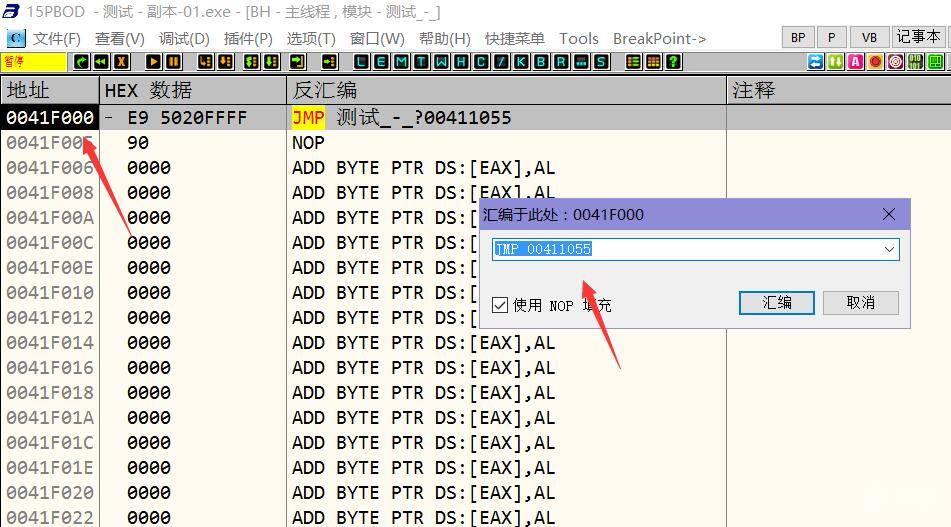Image resolution: width=951 pixels, height=527 pixels.
Task: Click the target bullseye icon
Action: tap(896, 62)
